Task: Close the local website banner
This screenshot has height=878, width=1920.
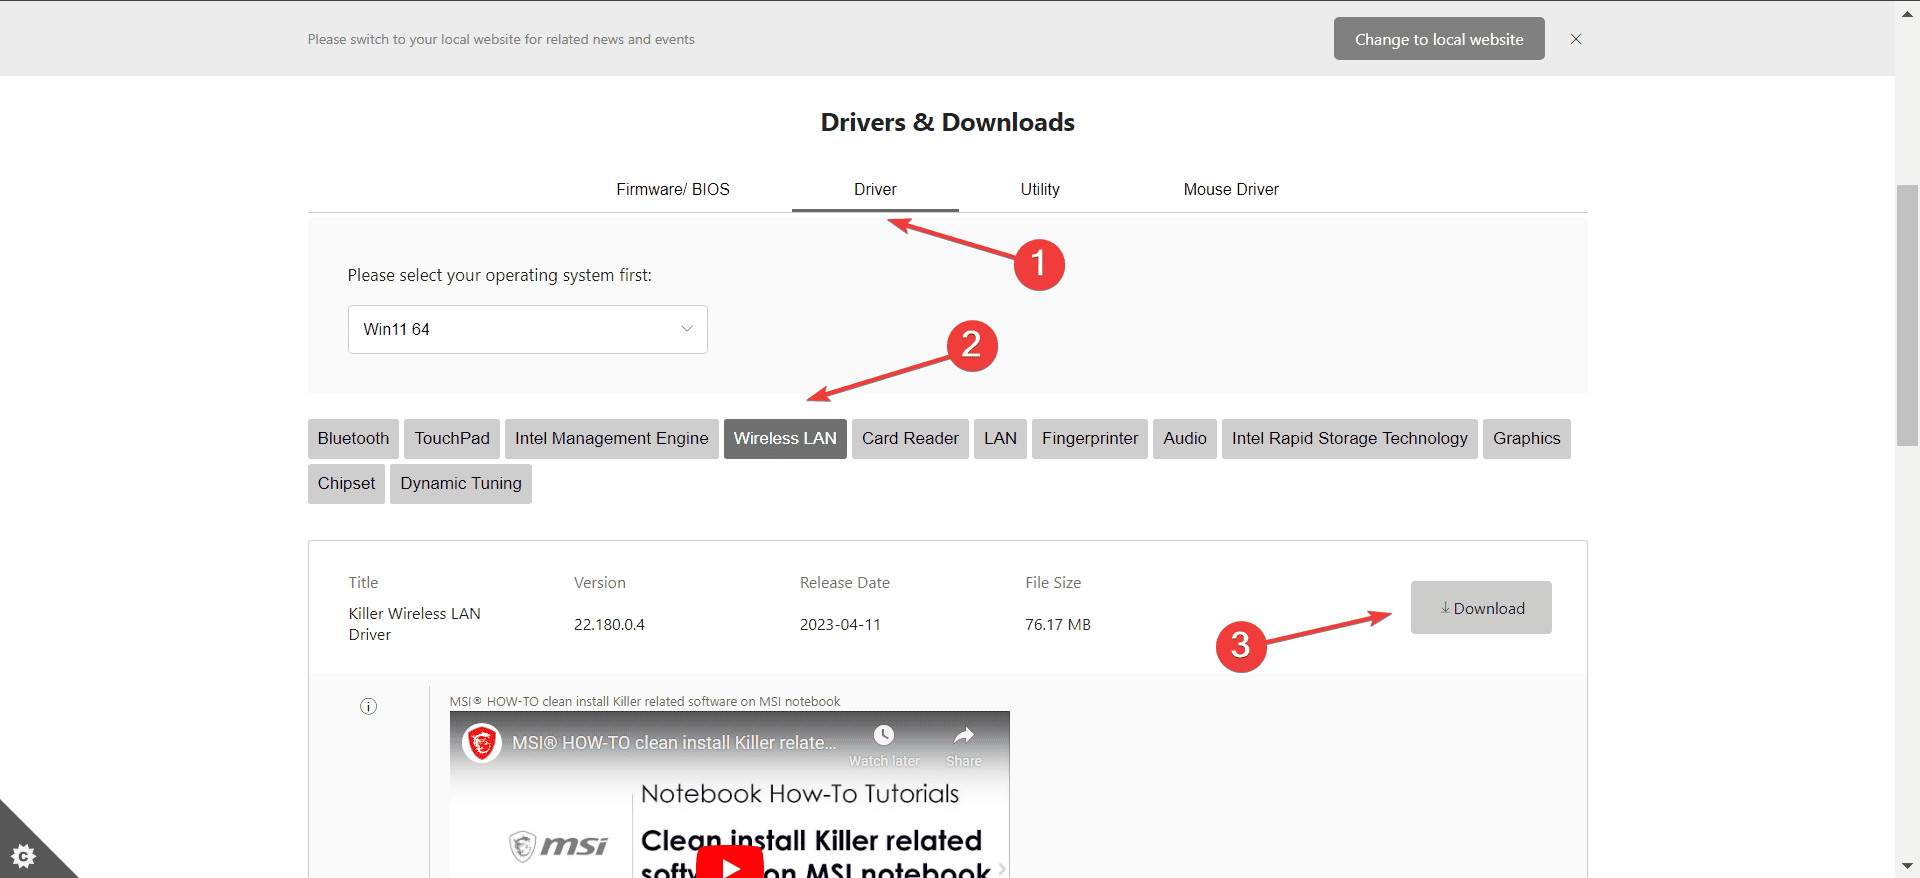Action: [1576, 39]
